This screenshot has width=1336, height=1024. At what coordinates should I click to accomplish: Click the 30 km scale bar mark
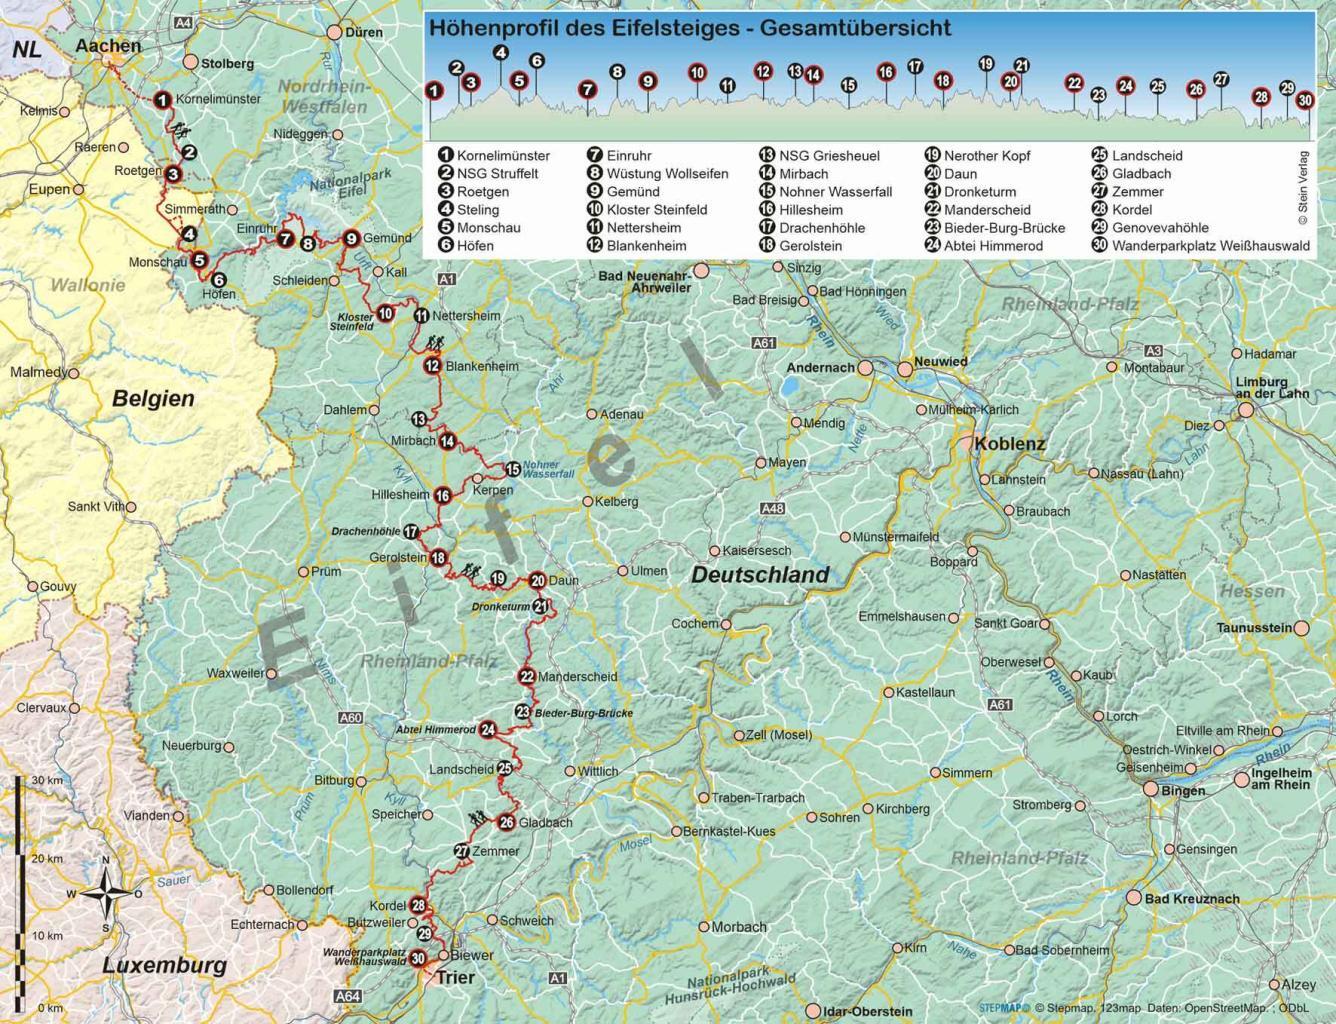(x=46, y=780)
